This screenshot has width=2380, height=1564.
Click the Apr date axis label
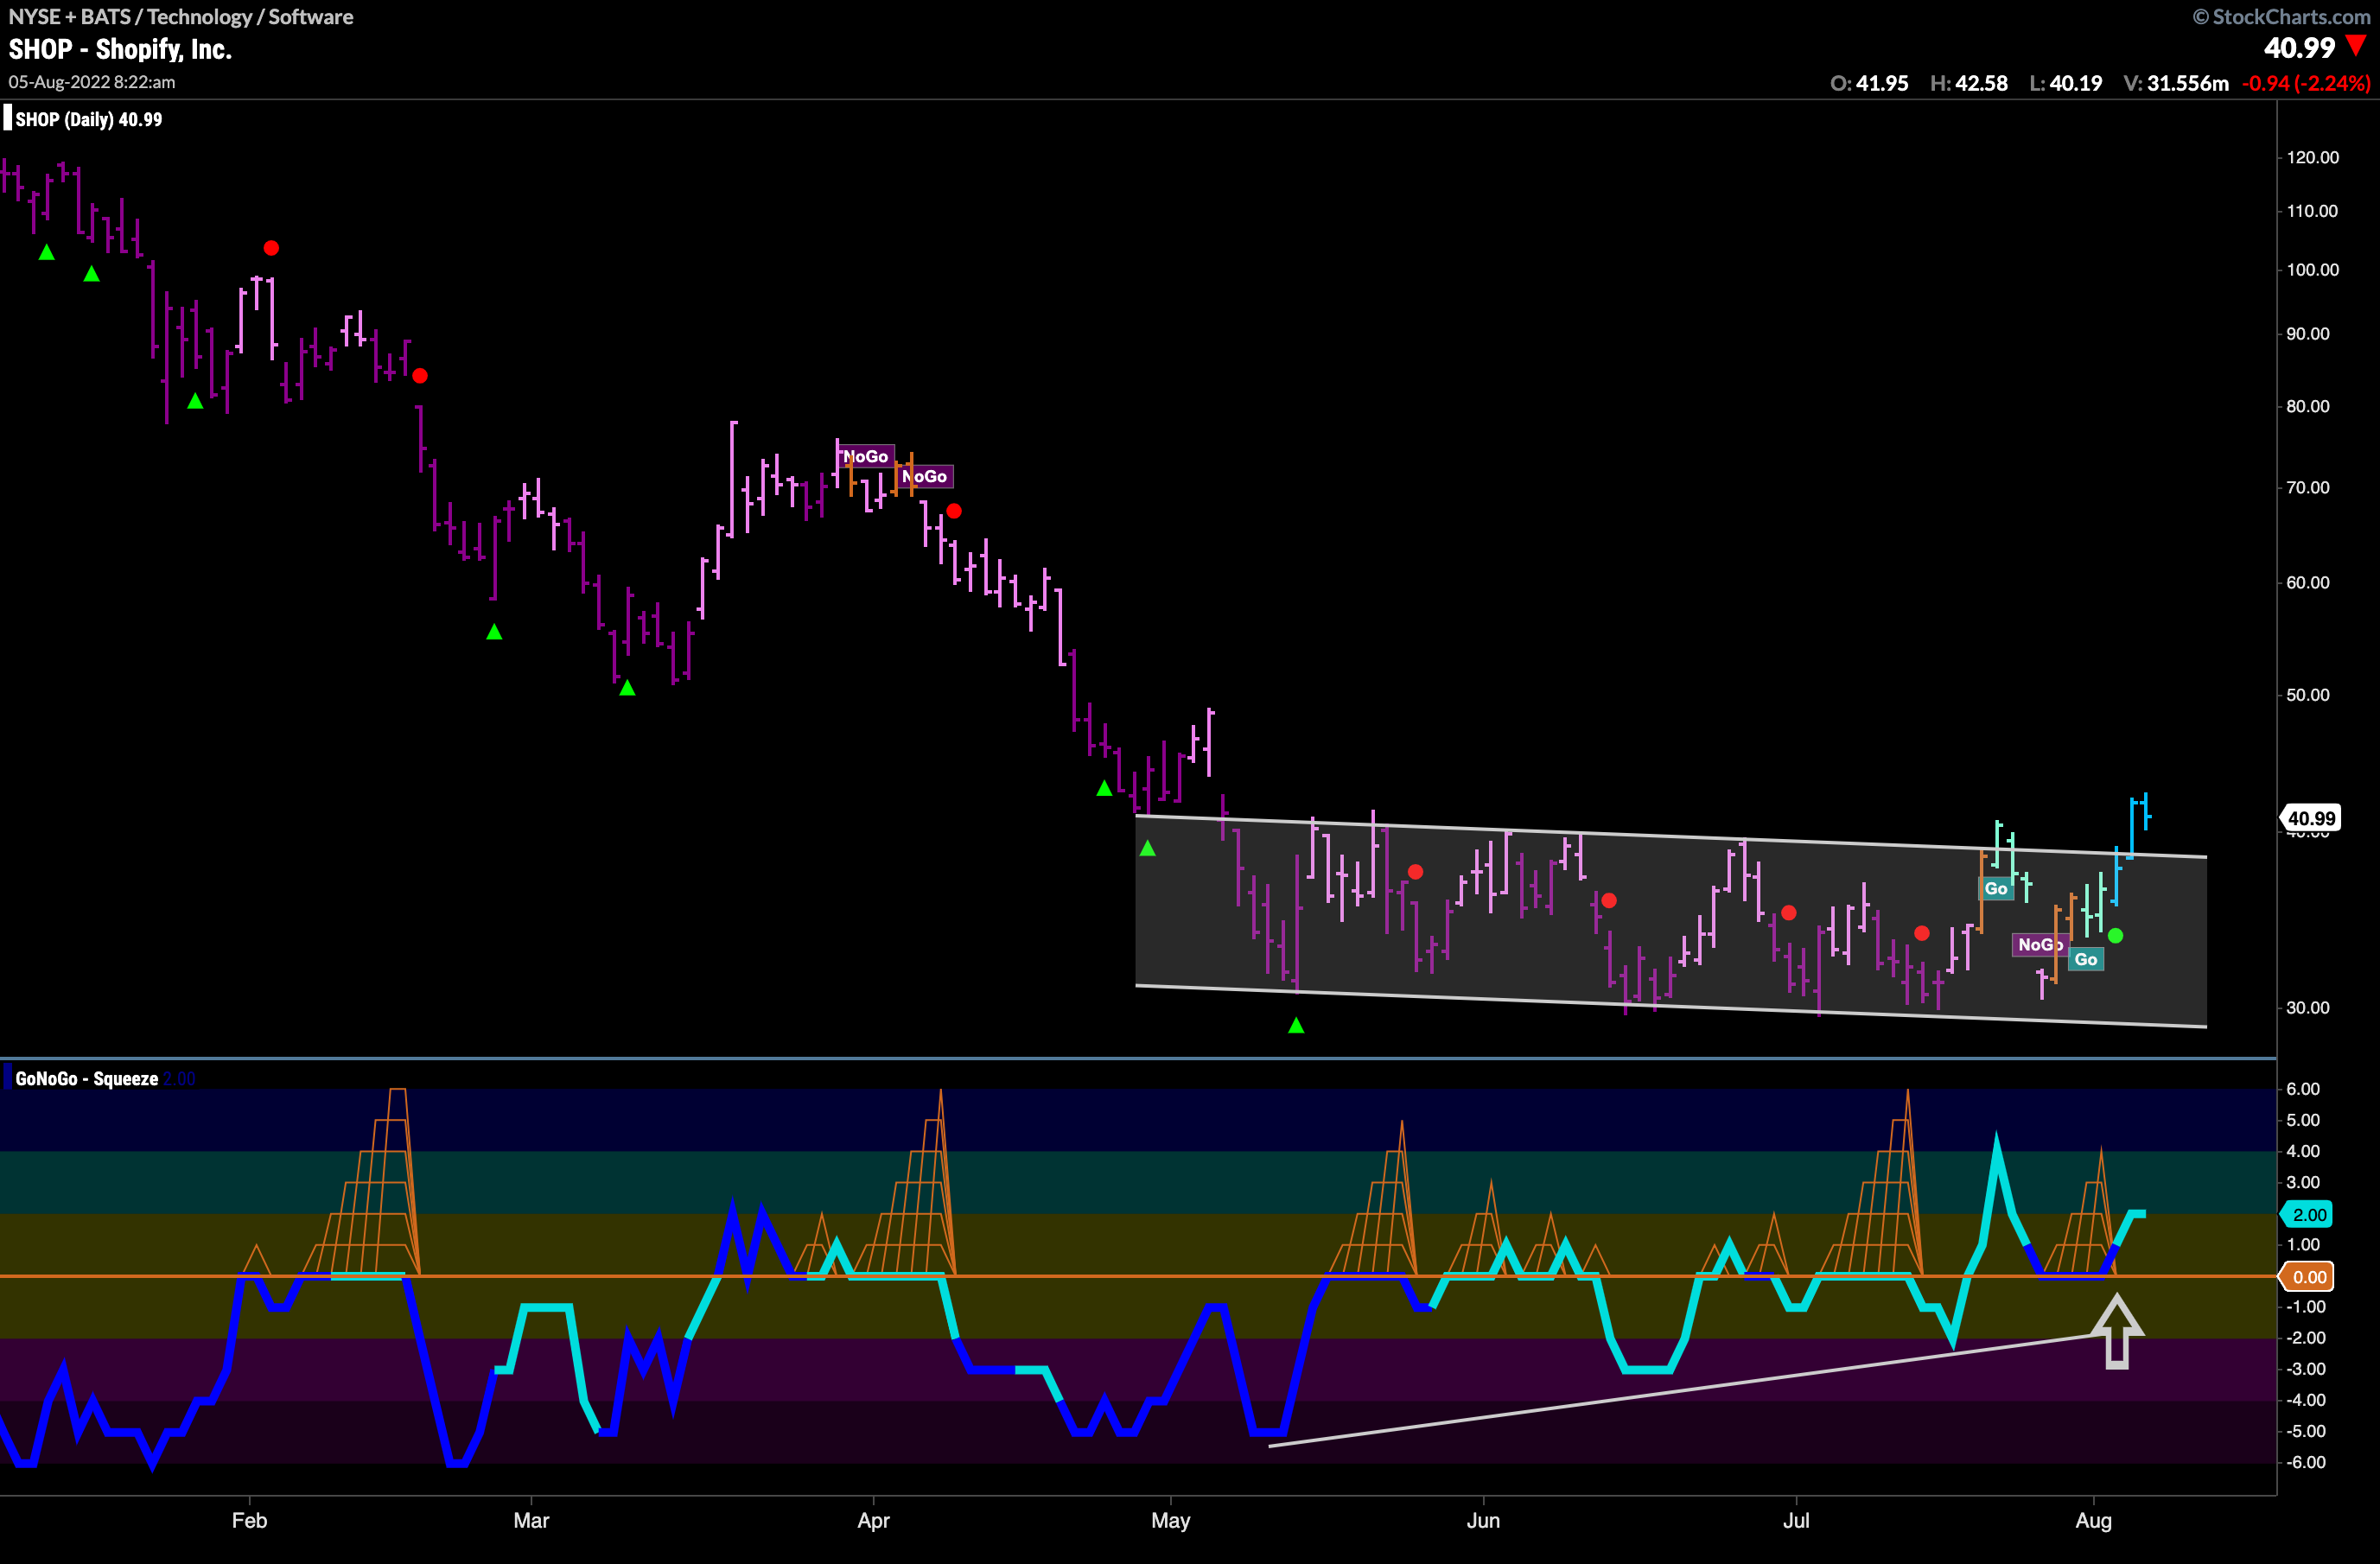click(873, 1520)
